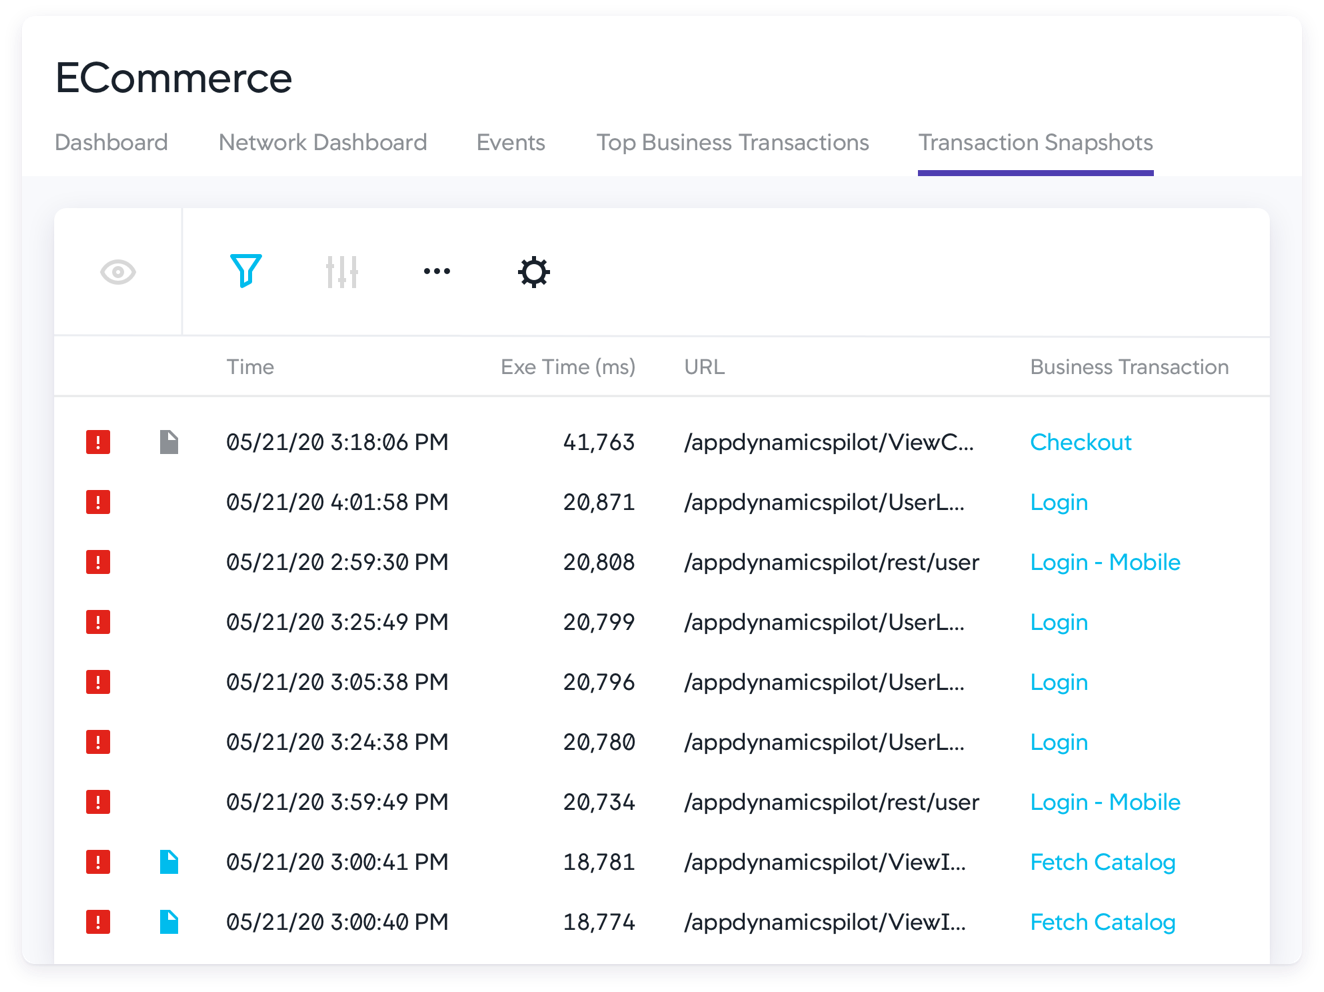Open the Fetch Catalog link on the 3:00:40 PM row
1324x992 pixels.
tap(1103, 922)
